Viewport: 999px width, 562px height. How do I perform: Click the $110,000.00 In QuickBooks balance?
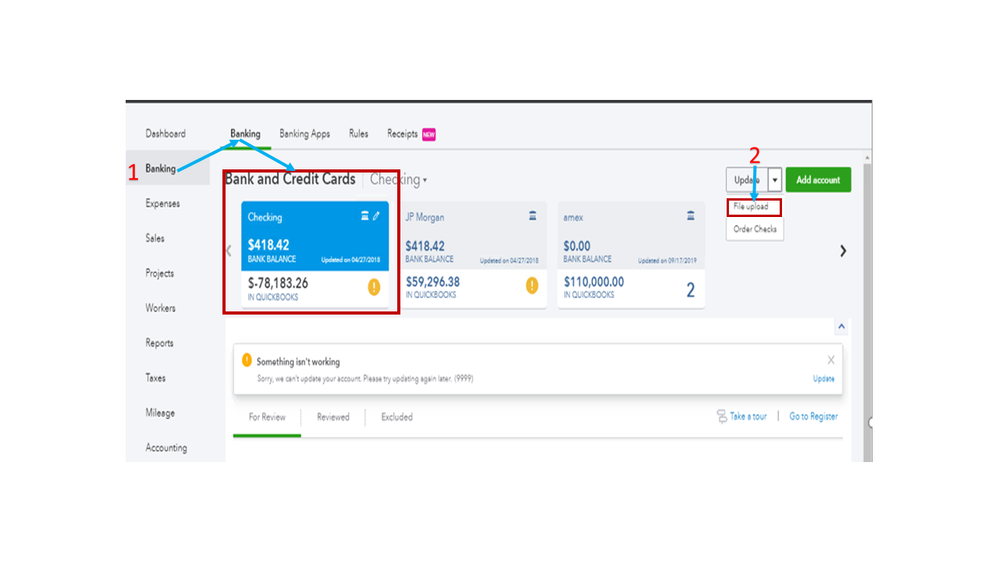pos(594,282)
